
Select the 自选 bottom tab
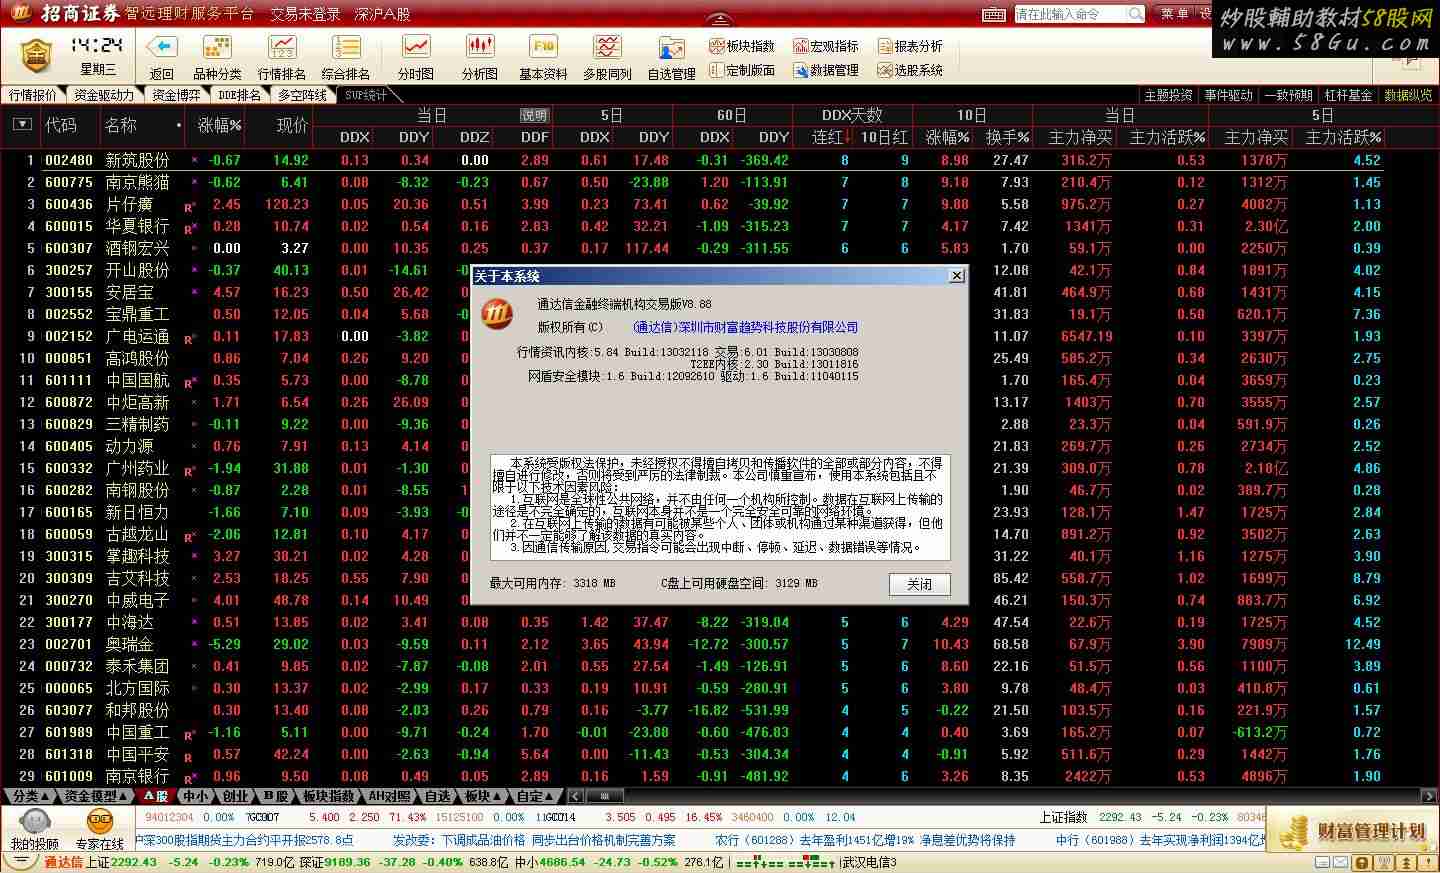pyautogui.click(x=438, y=796)
